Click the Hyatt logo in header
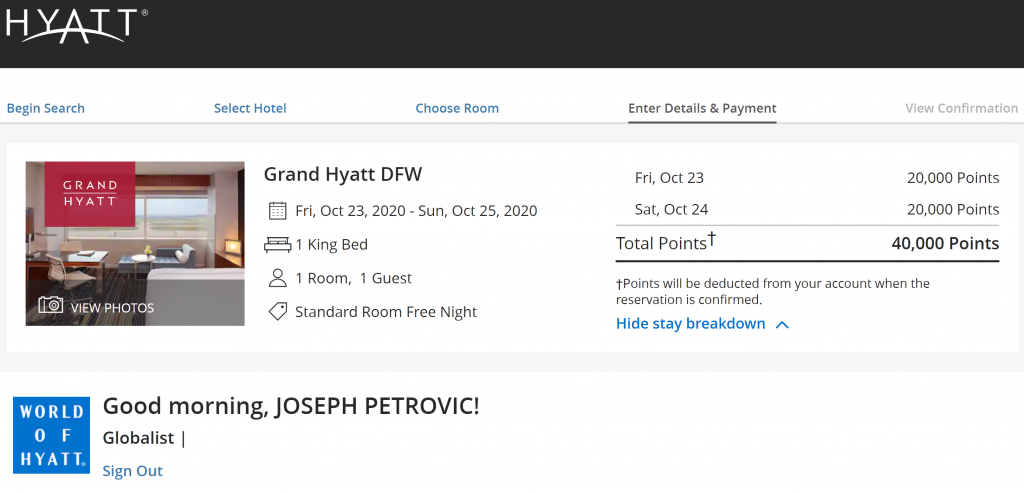This screenshot has height=493, width=1024. tap(76, 26)
